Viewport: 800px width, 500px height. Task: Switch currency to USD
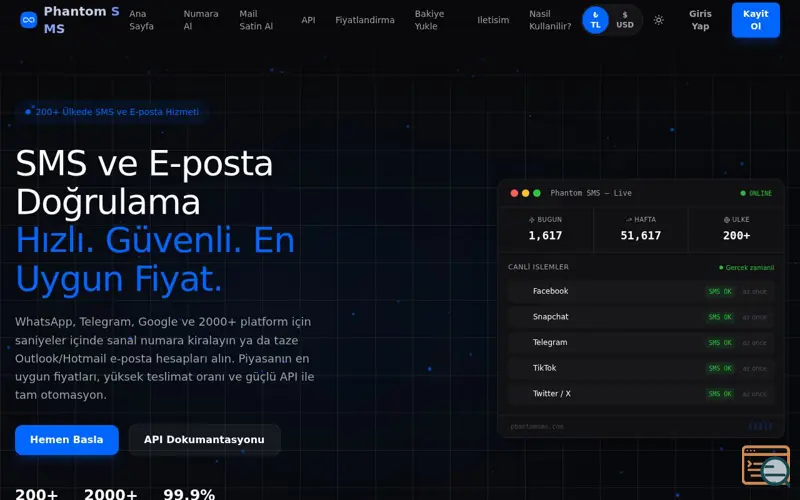click(x=624, y=20)
